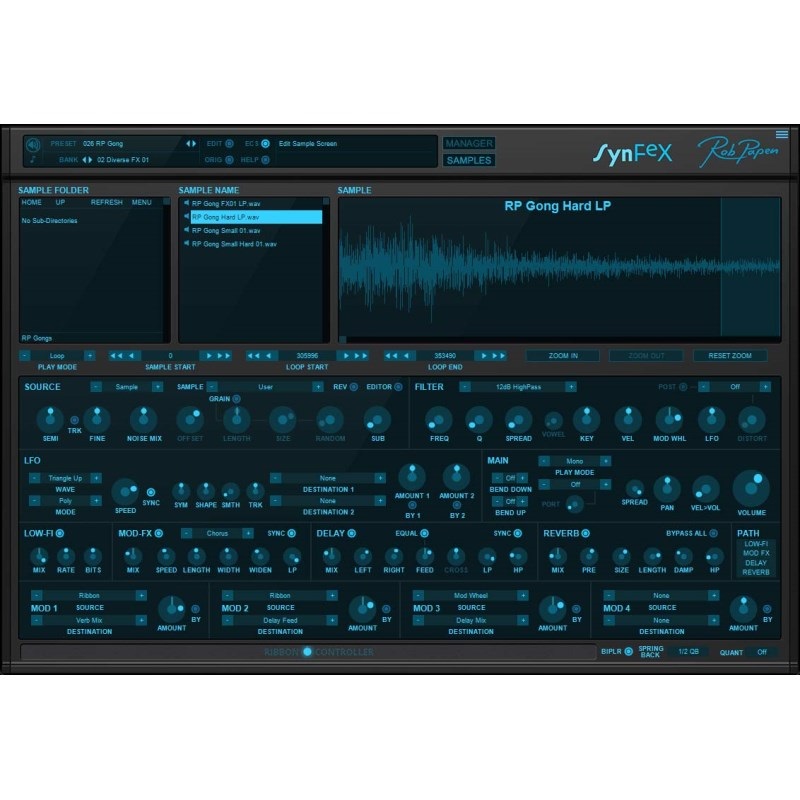The height and width of the screenshot is (800, 800).
Task: Click the QUANT Off value
Action: [762, 652]
